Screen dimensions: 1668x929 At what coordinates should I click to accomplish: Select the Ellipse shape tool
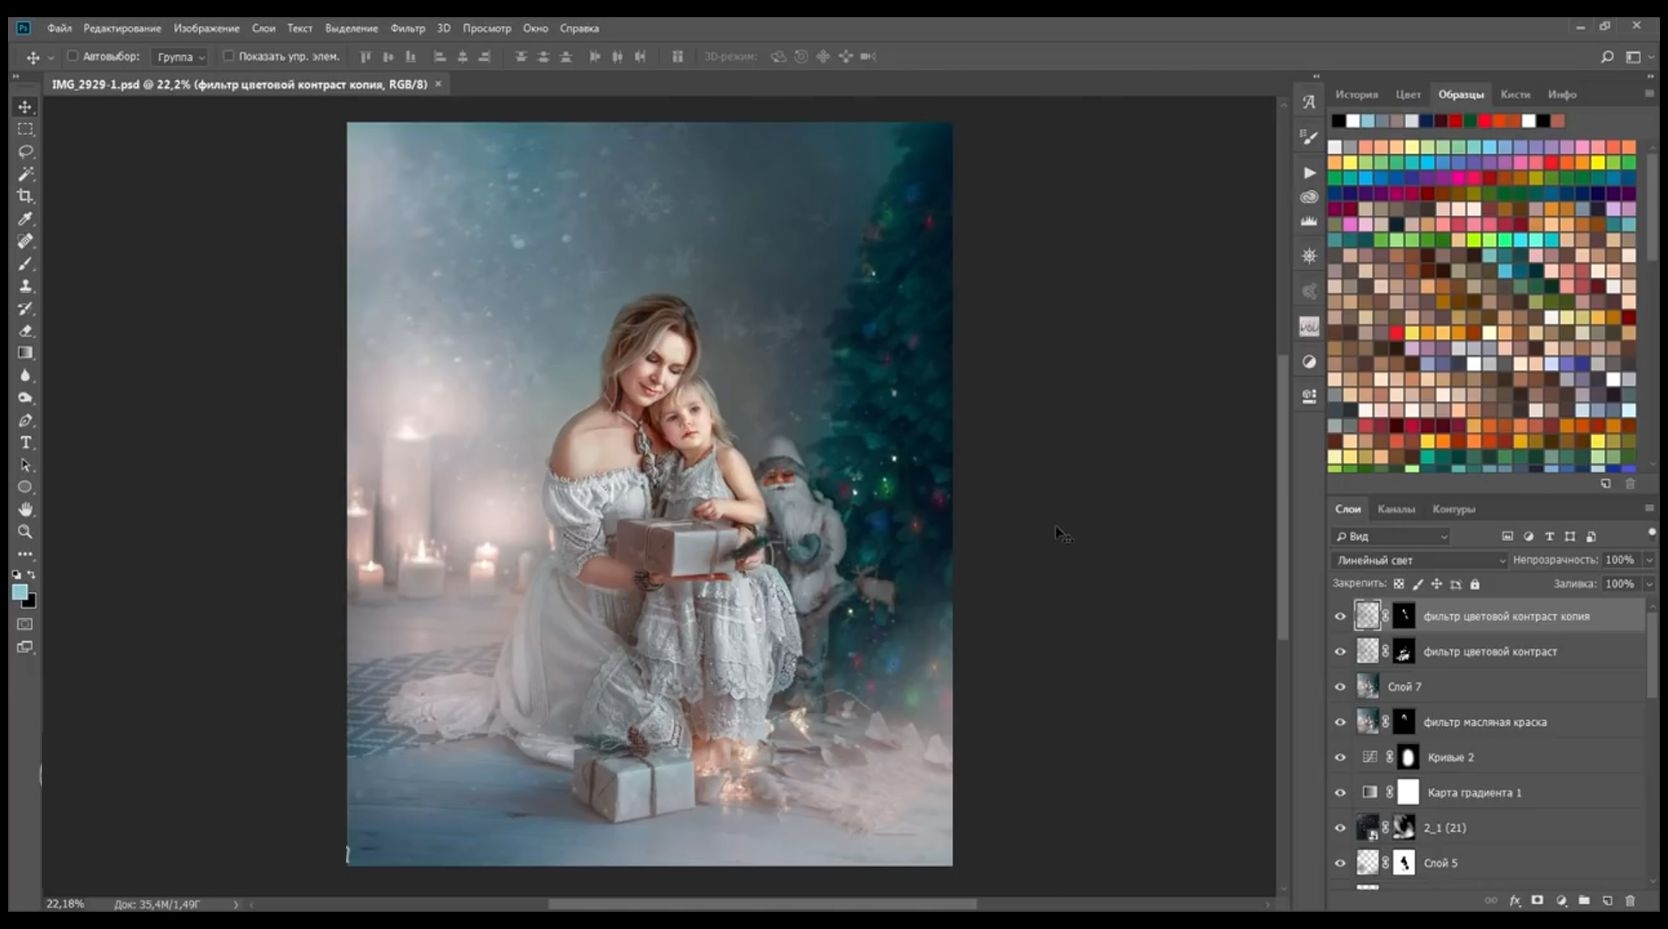25,487
